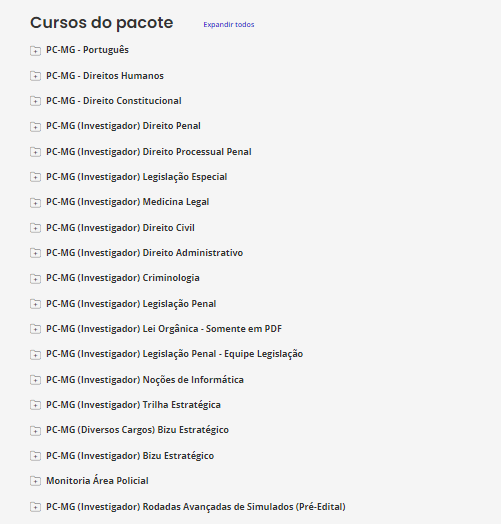Expand PC-MG - Português folder icon

(x=35, y=50)
